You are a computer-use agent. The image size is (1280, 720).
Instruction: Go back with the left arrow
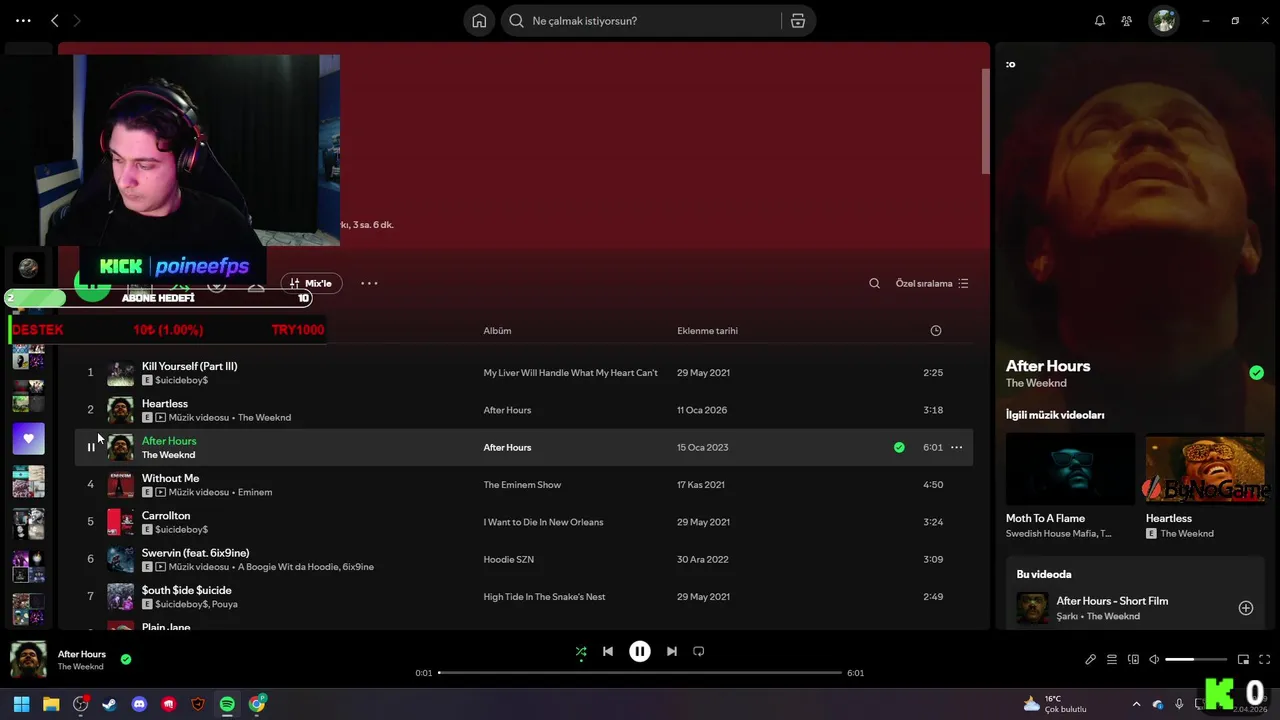coord(55,20)
